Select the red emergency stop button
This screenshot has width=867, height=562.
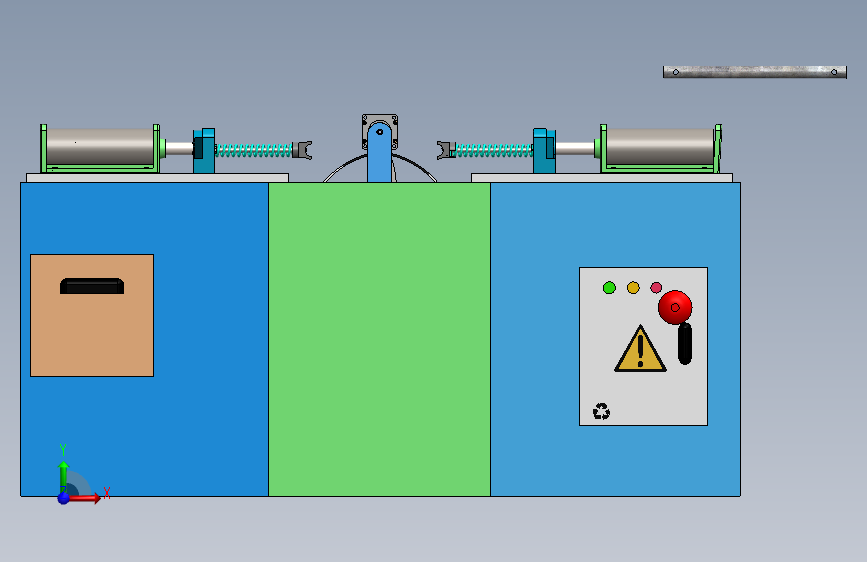point(675,307)
